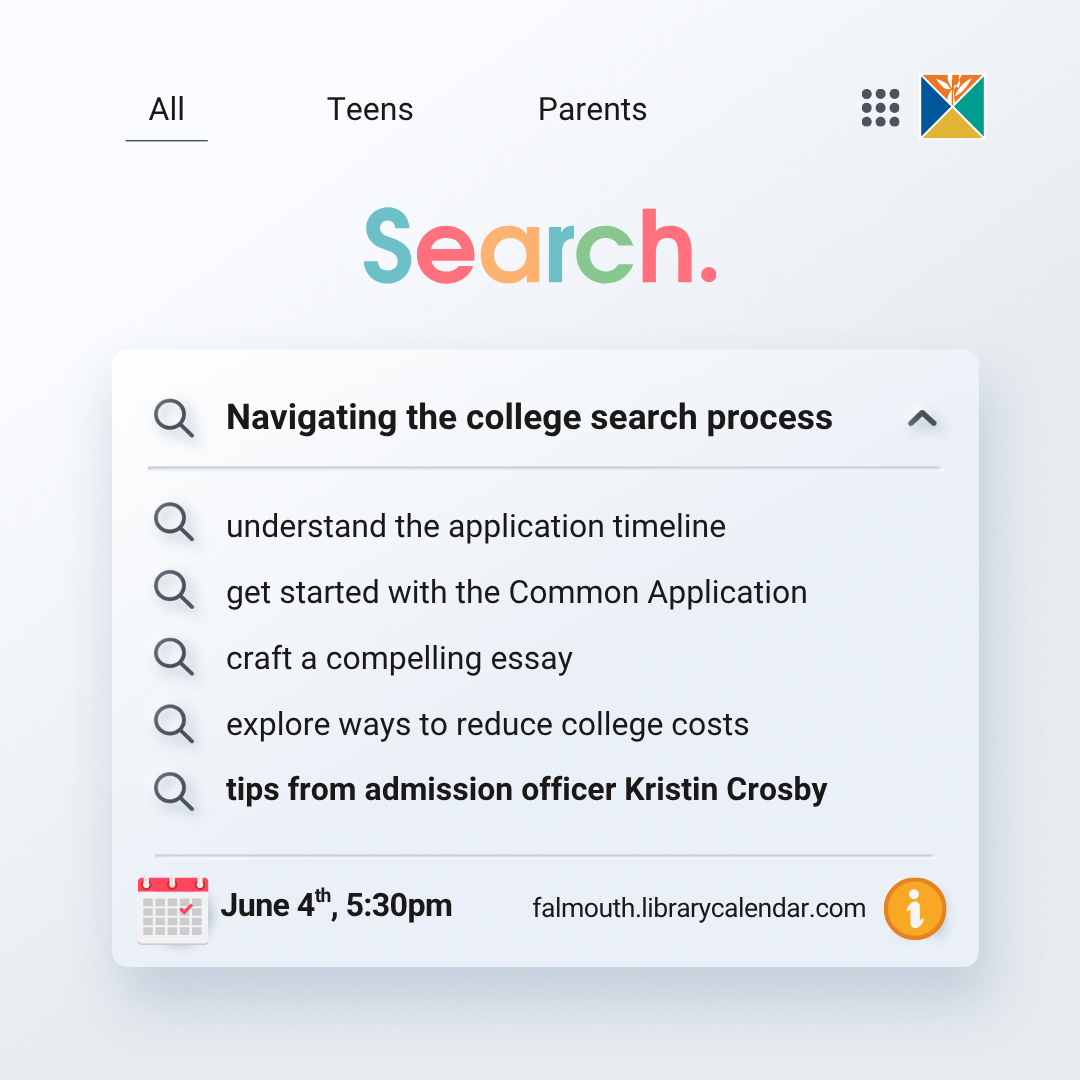Click the colorful library logo icon
This screenshot has height=1080, width=1080.
click(952, 106)
